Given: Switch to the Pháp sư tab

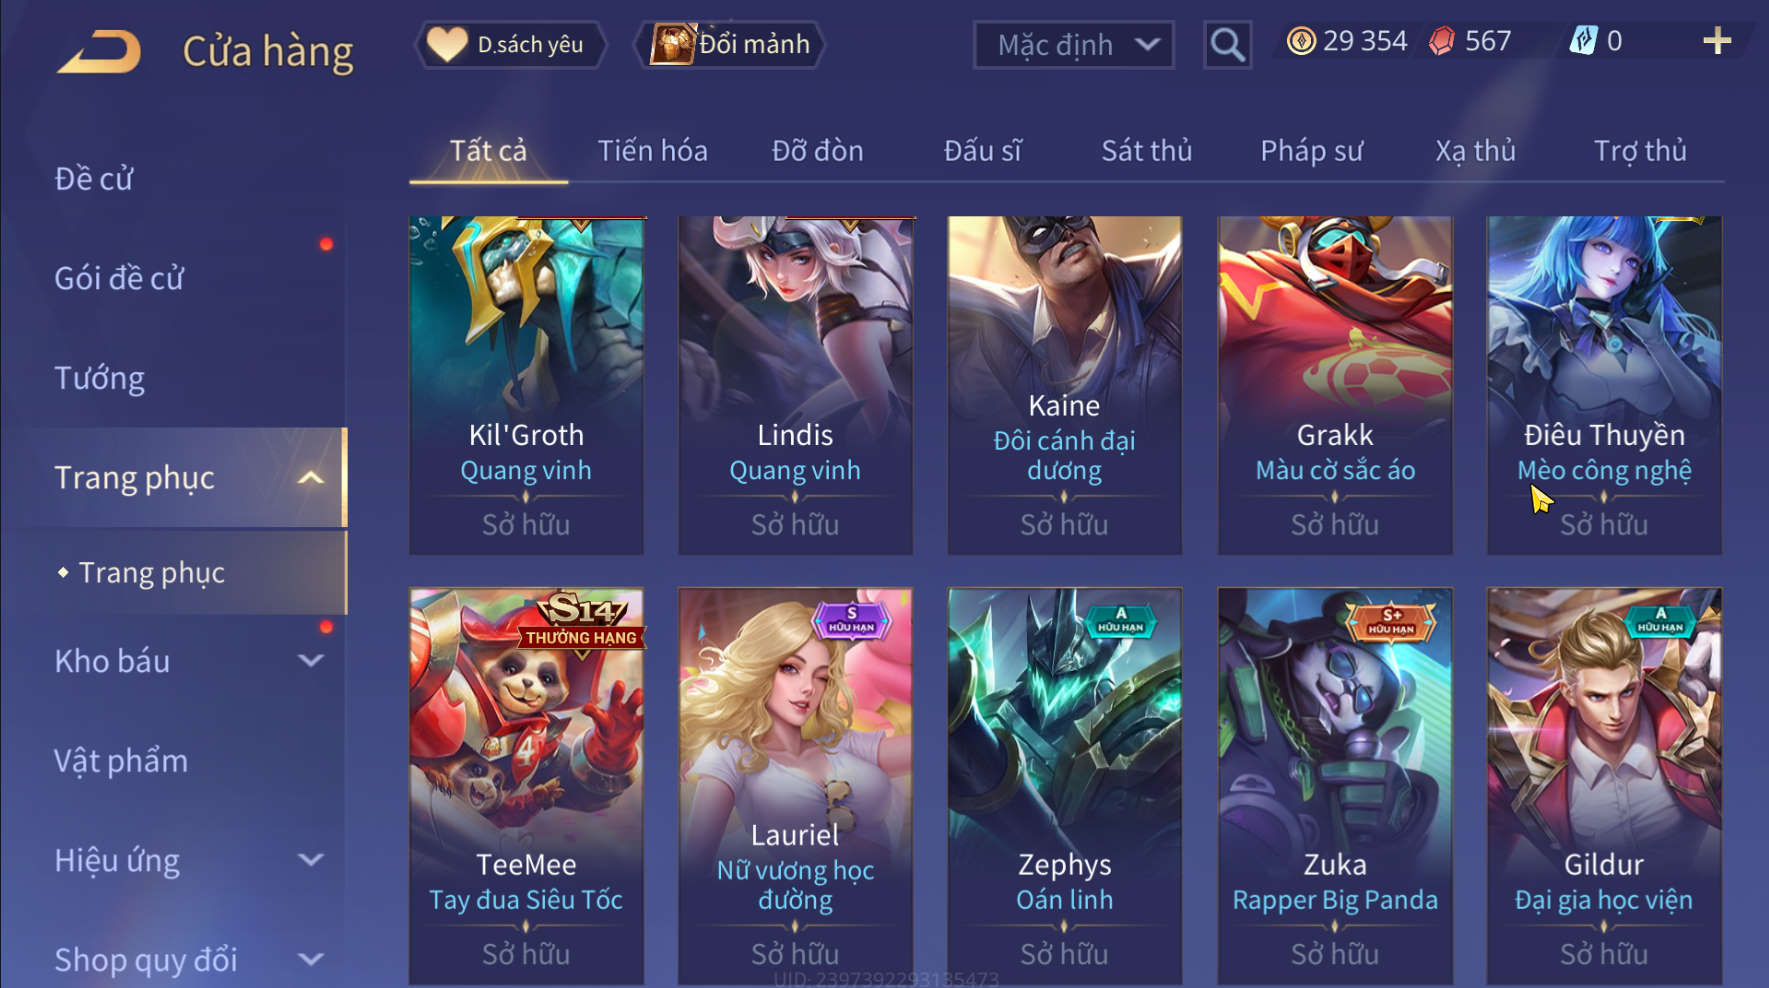Looking at the screenshot, I should pos(1311,151).
